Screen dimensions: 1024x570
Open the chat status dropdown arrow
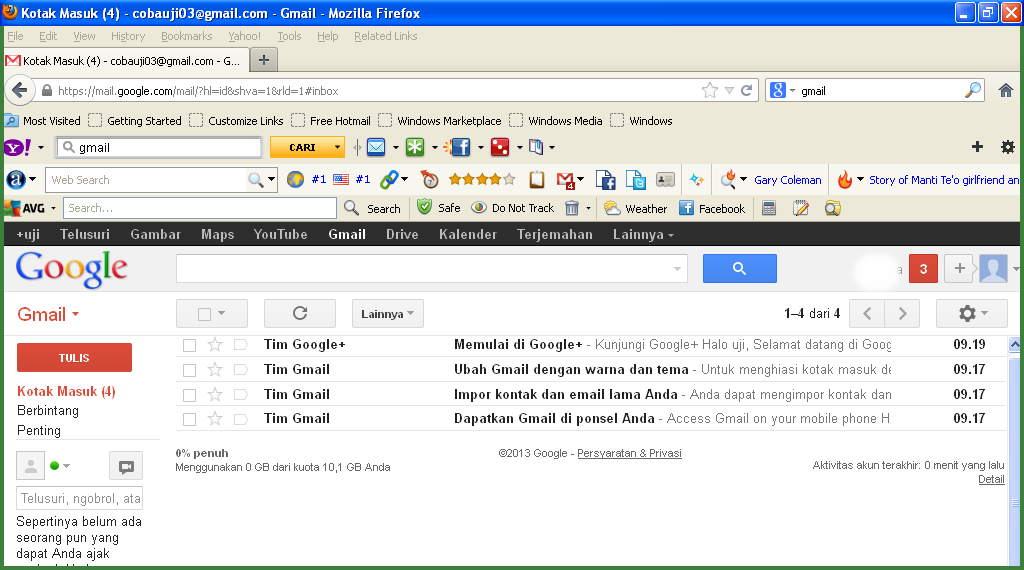(67, 466)
